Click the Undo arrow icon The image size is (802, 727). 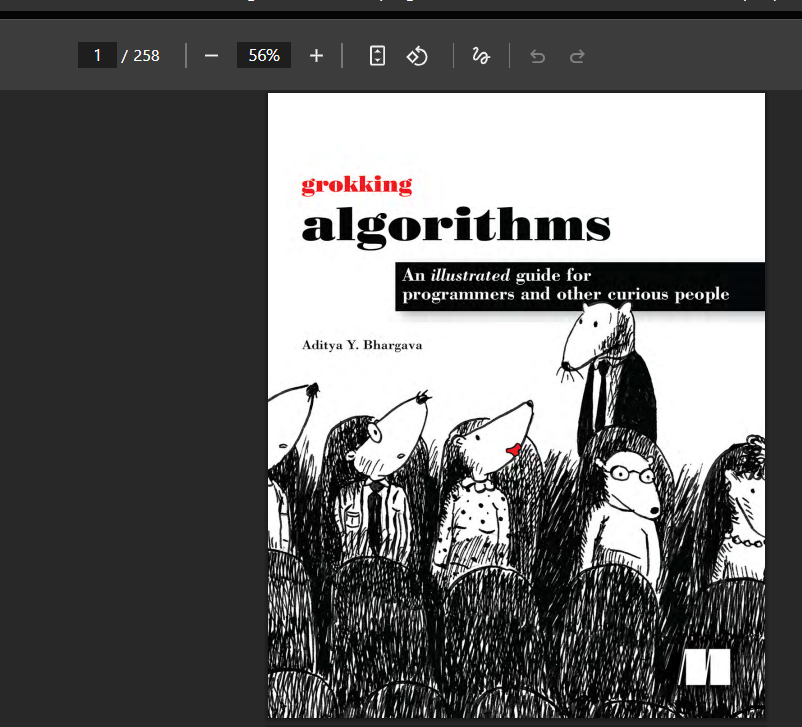538,56
